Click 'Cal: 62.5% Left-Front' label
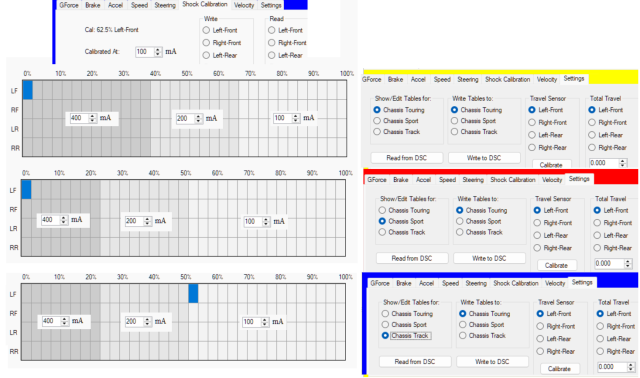640x378 pixels. click(111, 30)
